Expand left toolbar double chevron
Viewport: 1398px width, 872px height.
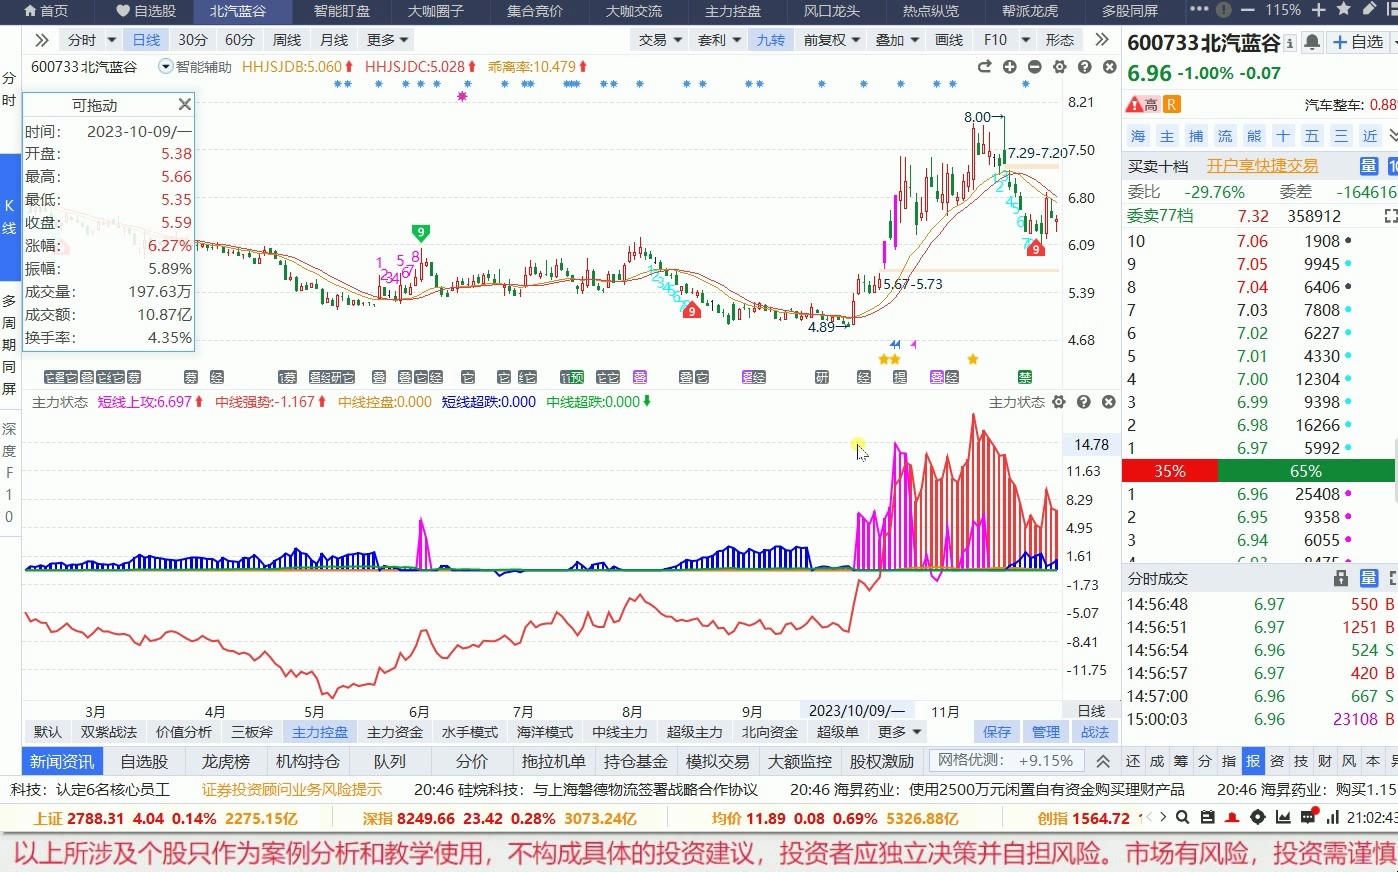pyautogui.click(x=41, y=40)
